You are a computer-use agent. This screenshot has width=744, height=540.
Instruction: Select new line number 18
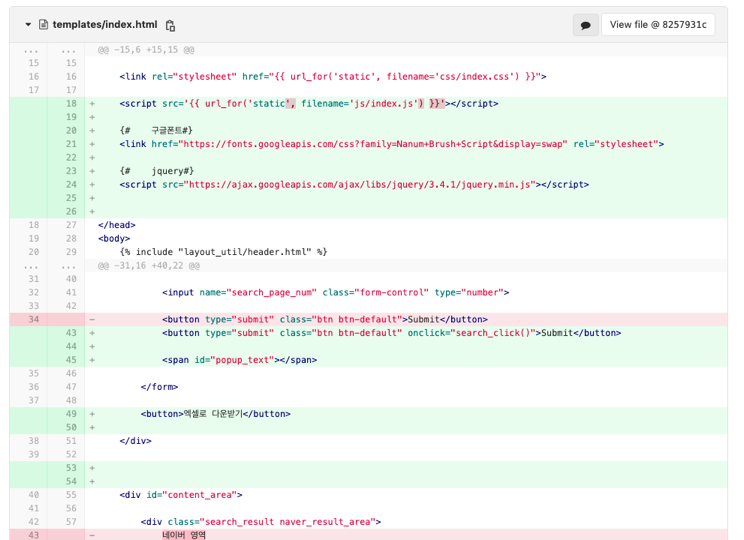(x=71, y=103)
